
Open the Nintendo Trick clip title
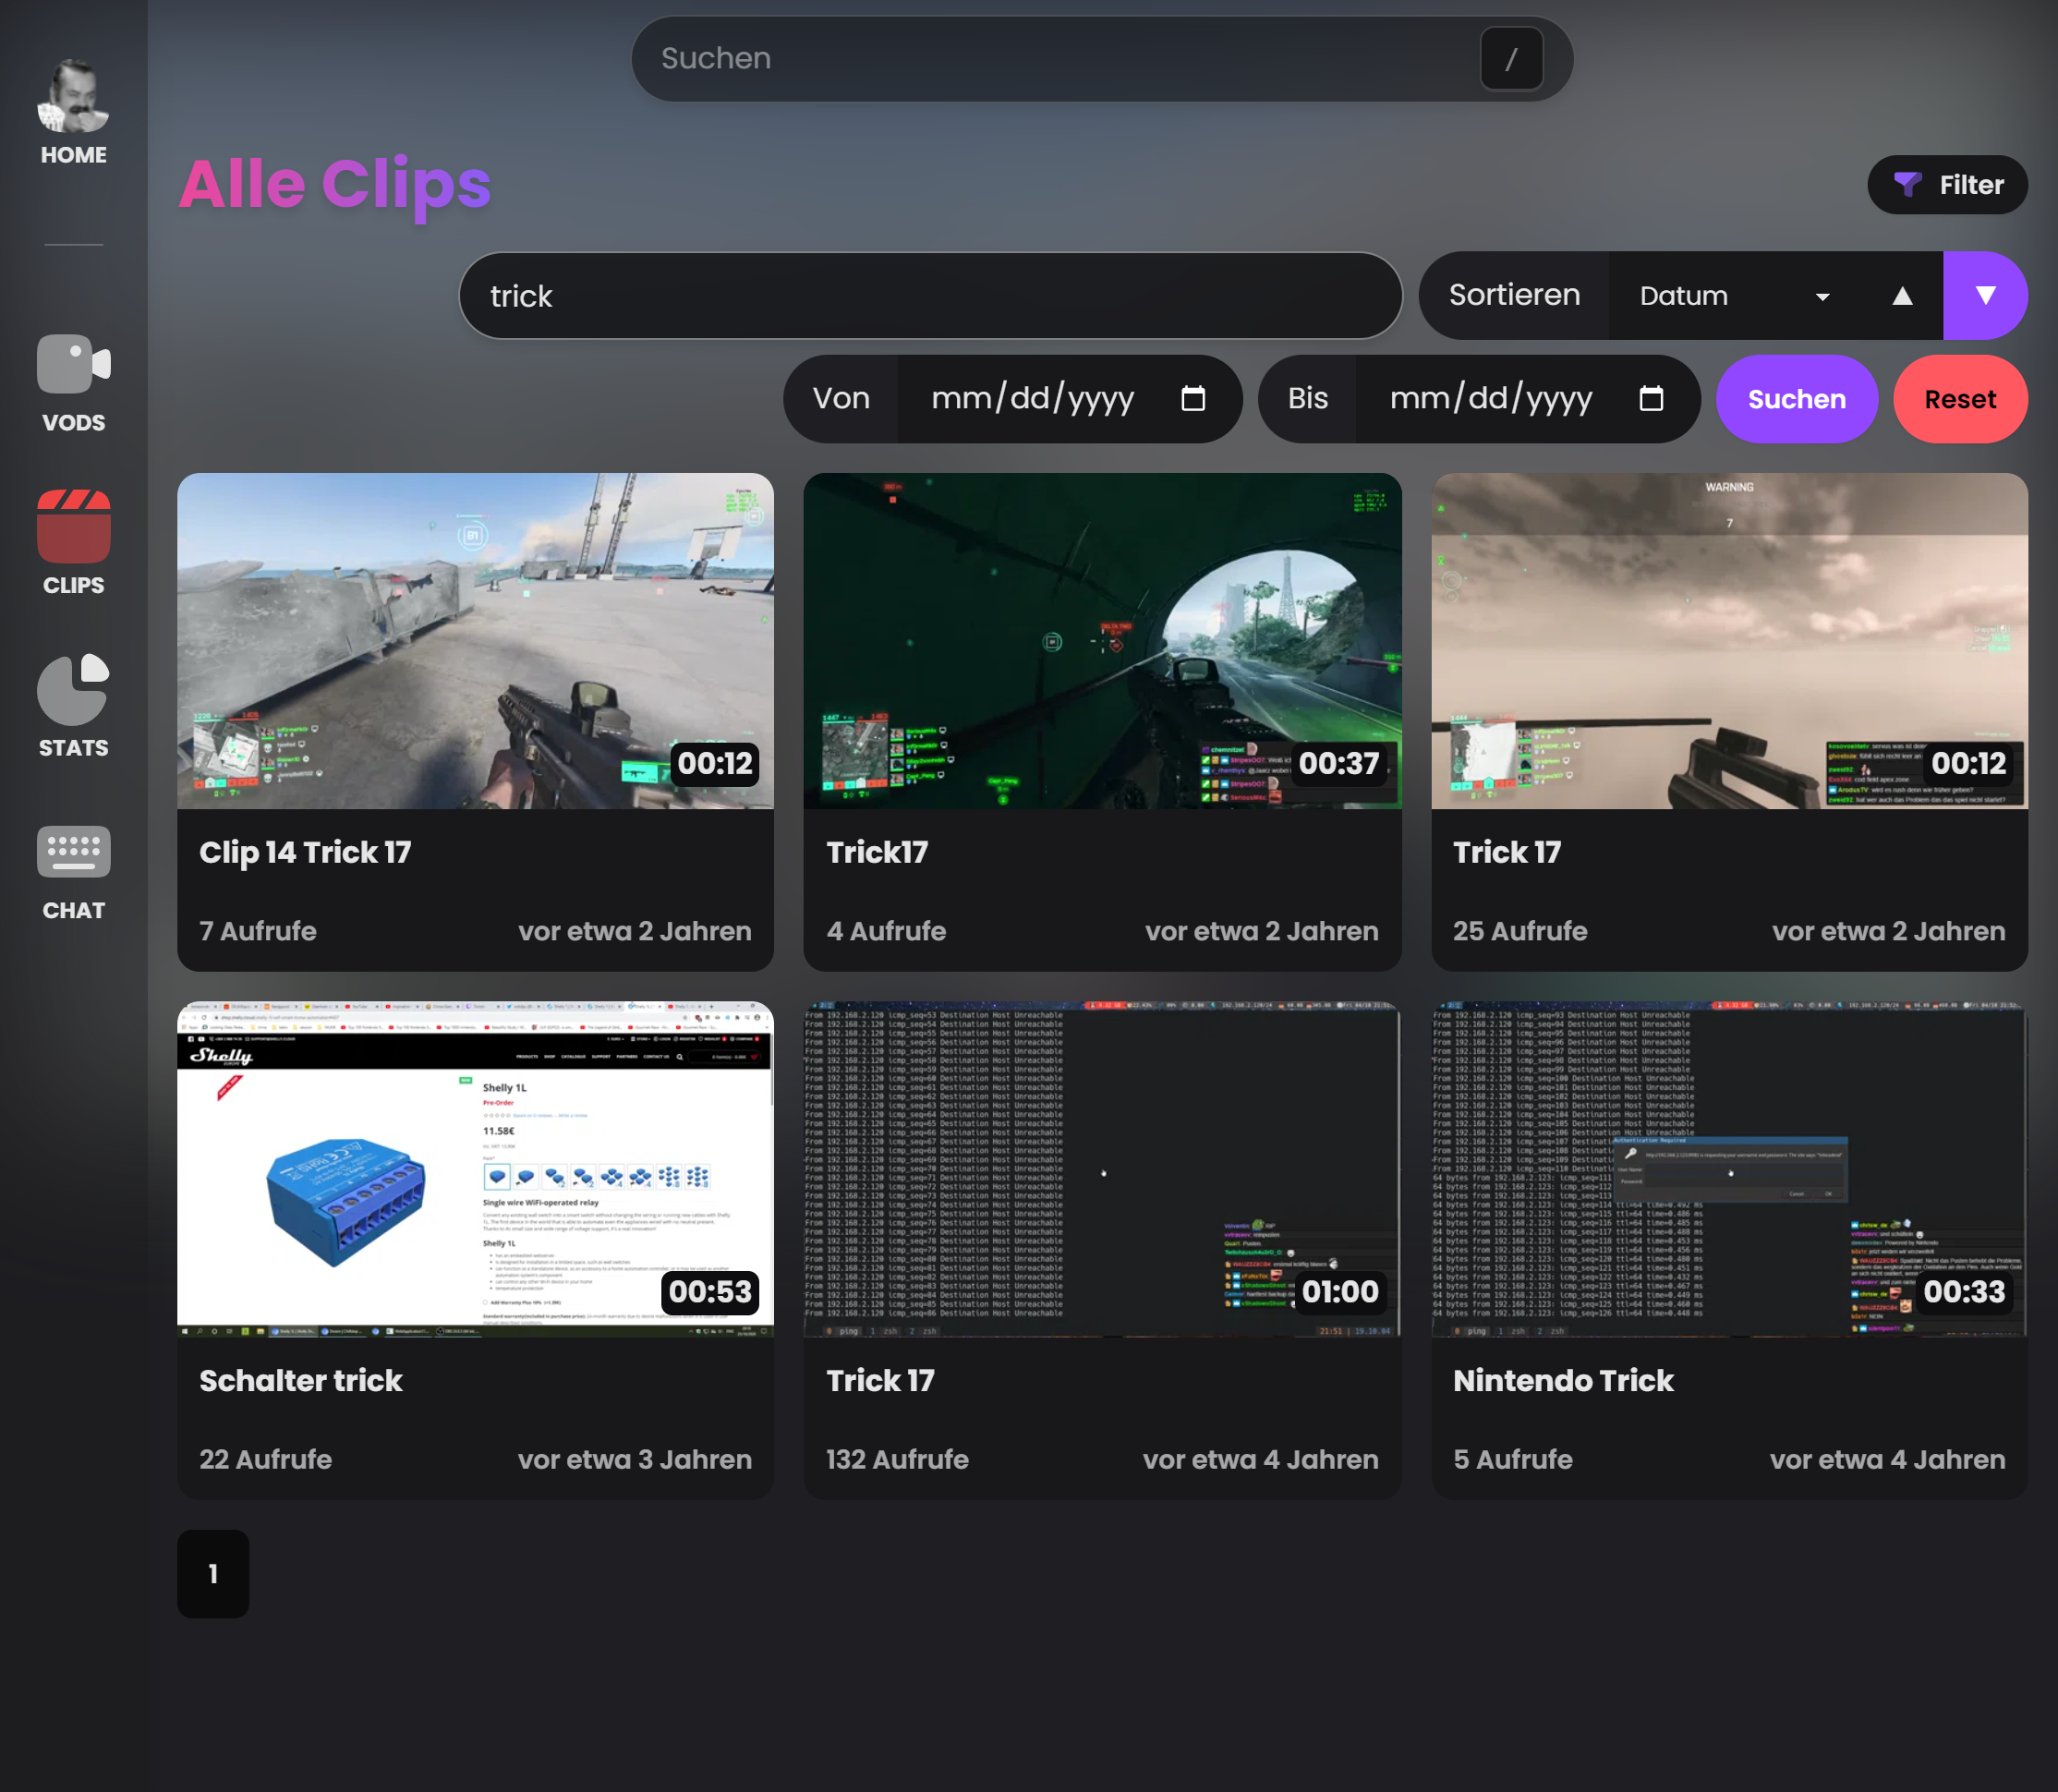[1562, 1380]
